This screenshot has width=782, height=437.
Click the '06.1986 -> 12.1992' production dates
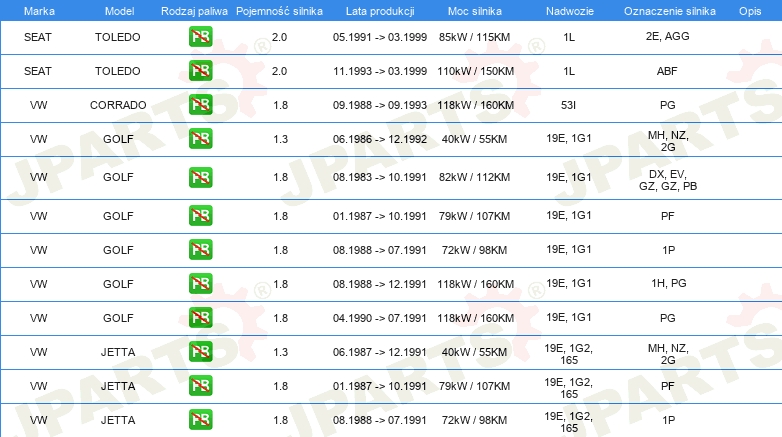click(x=380, y=139)
